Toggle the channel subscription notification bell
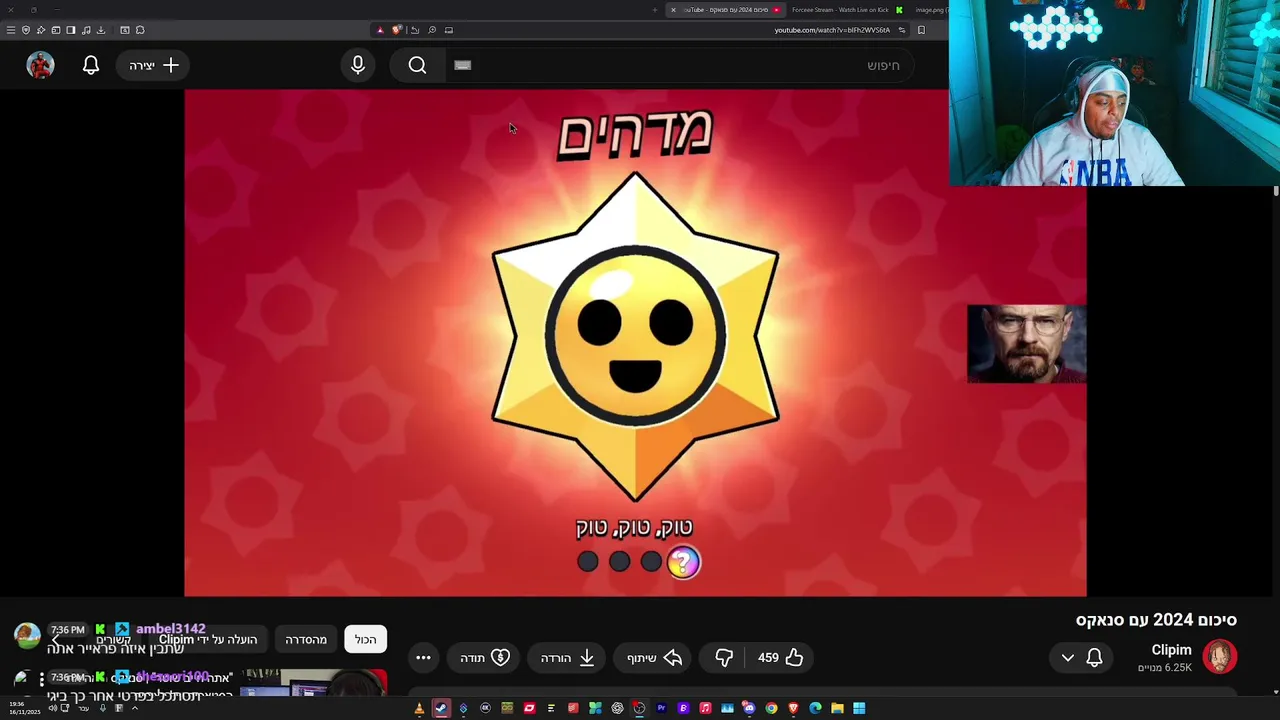 tap(1094, 657)
